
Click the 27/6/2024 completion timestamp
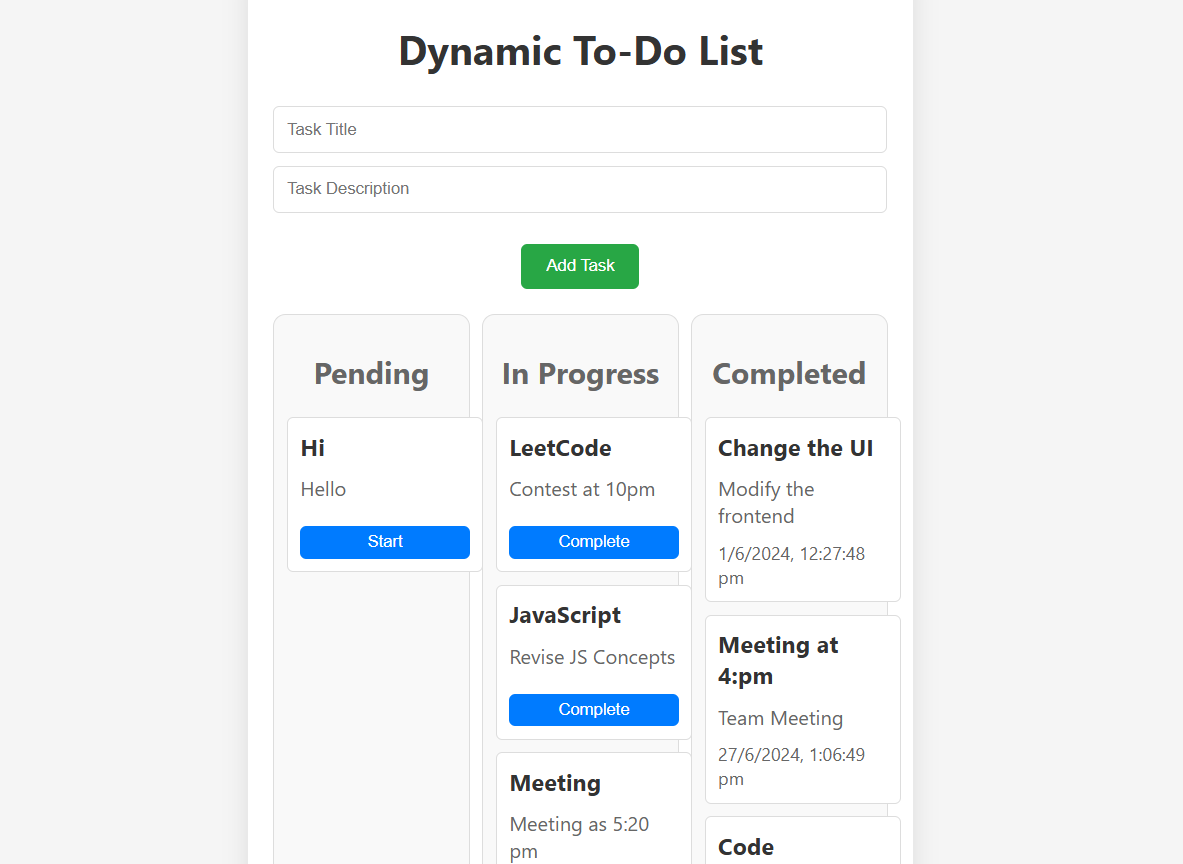791,767
